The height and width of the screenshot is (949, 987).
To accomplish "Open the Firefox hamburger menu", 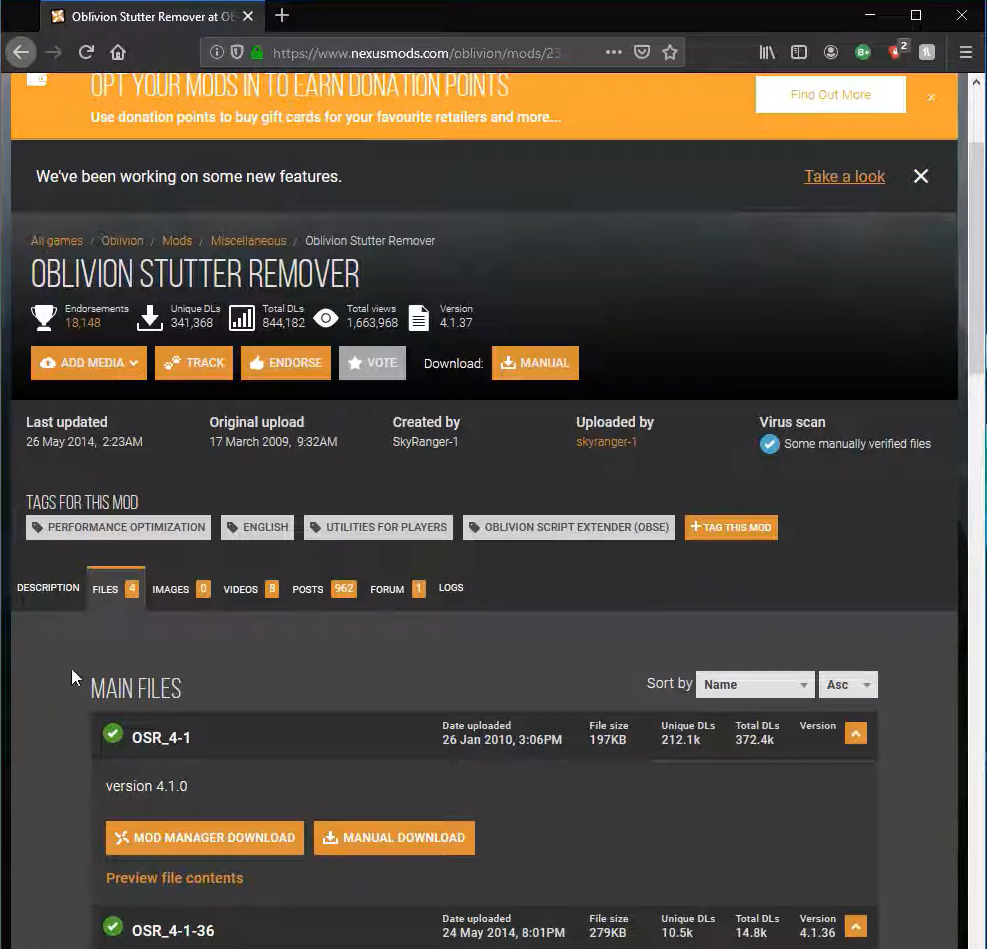I will pos(966,52).
